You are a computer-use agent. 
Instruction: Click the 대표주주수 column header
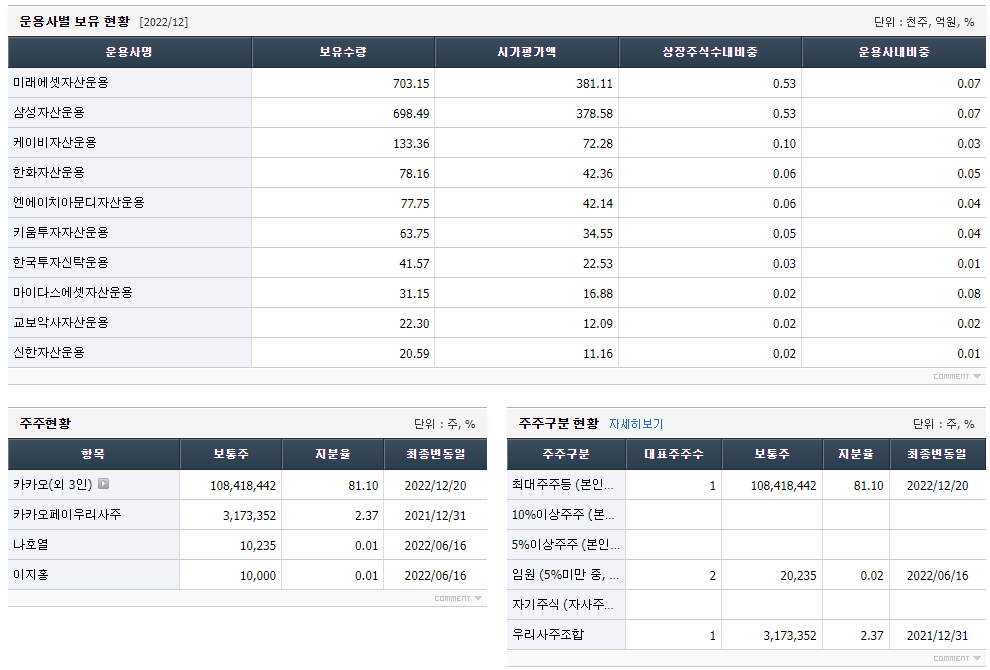pyautogui.click(x=674, y=454)
